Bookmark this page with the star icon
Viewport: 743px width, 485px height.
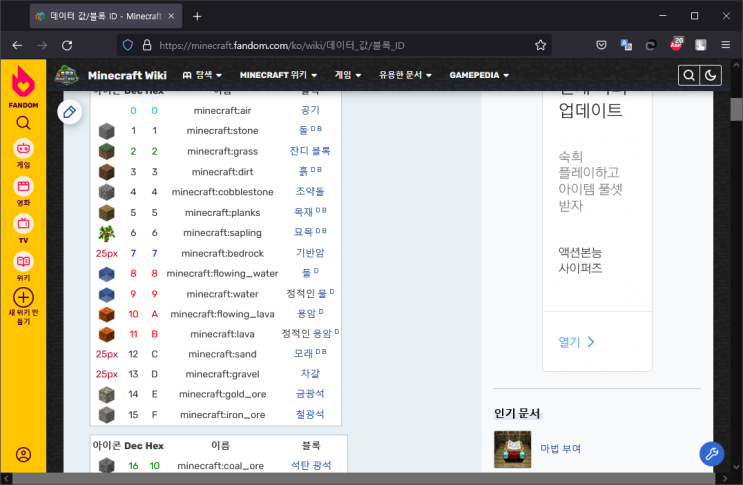click(540, 45)
